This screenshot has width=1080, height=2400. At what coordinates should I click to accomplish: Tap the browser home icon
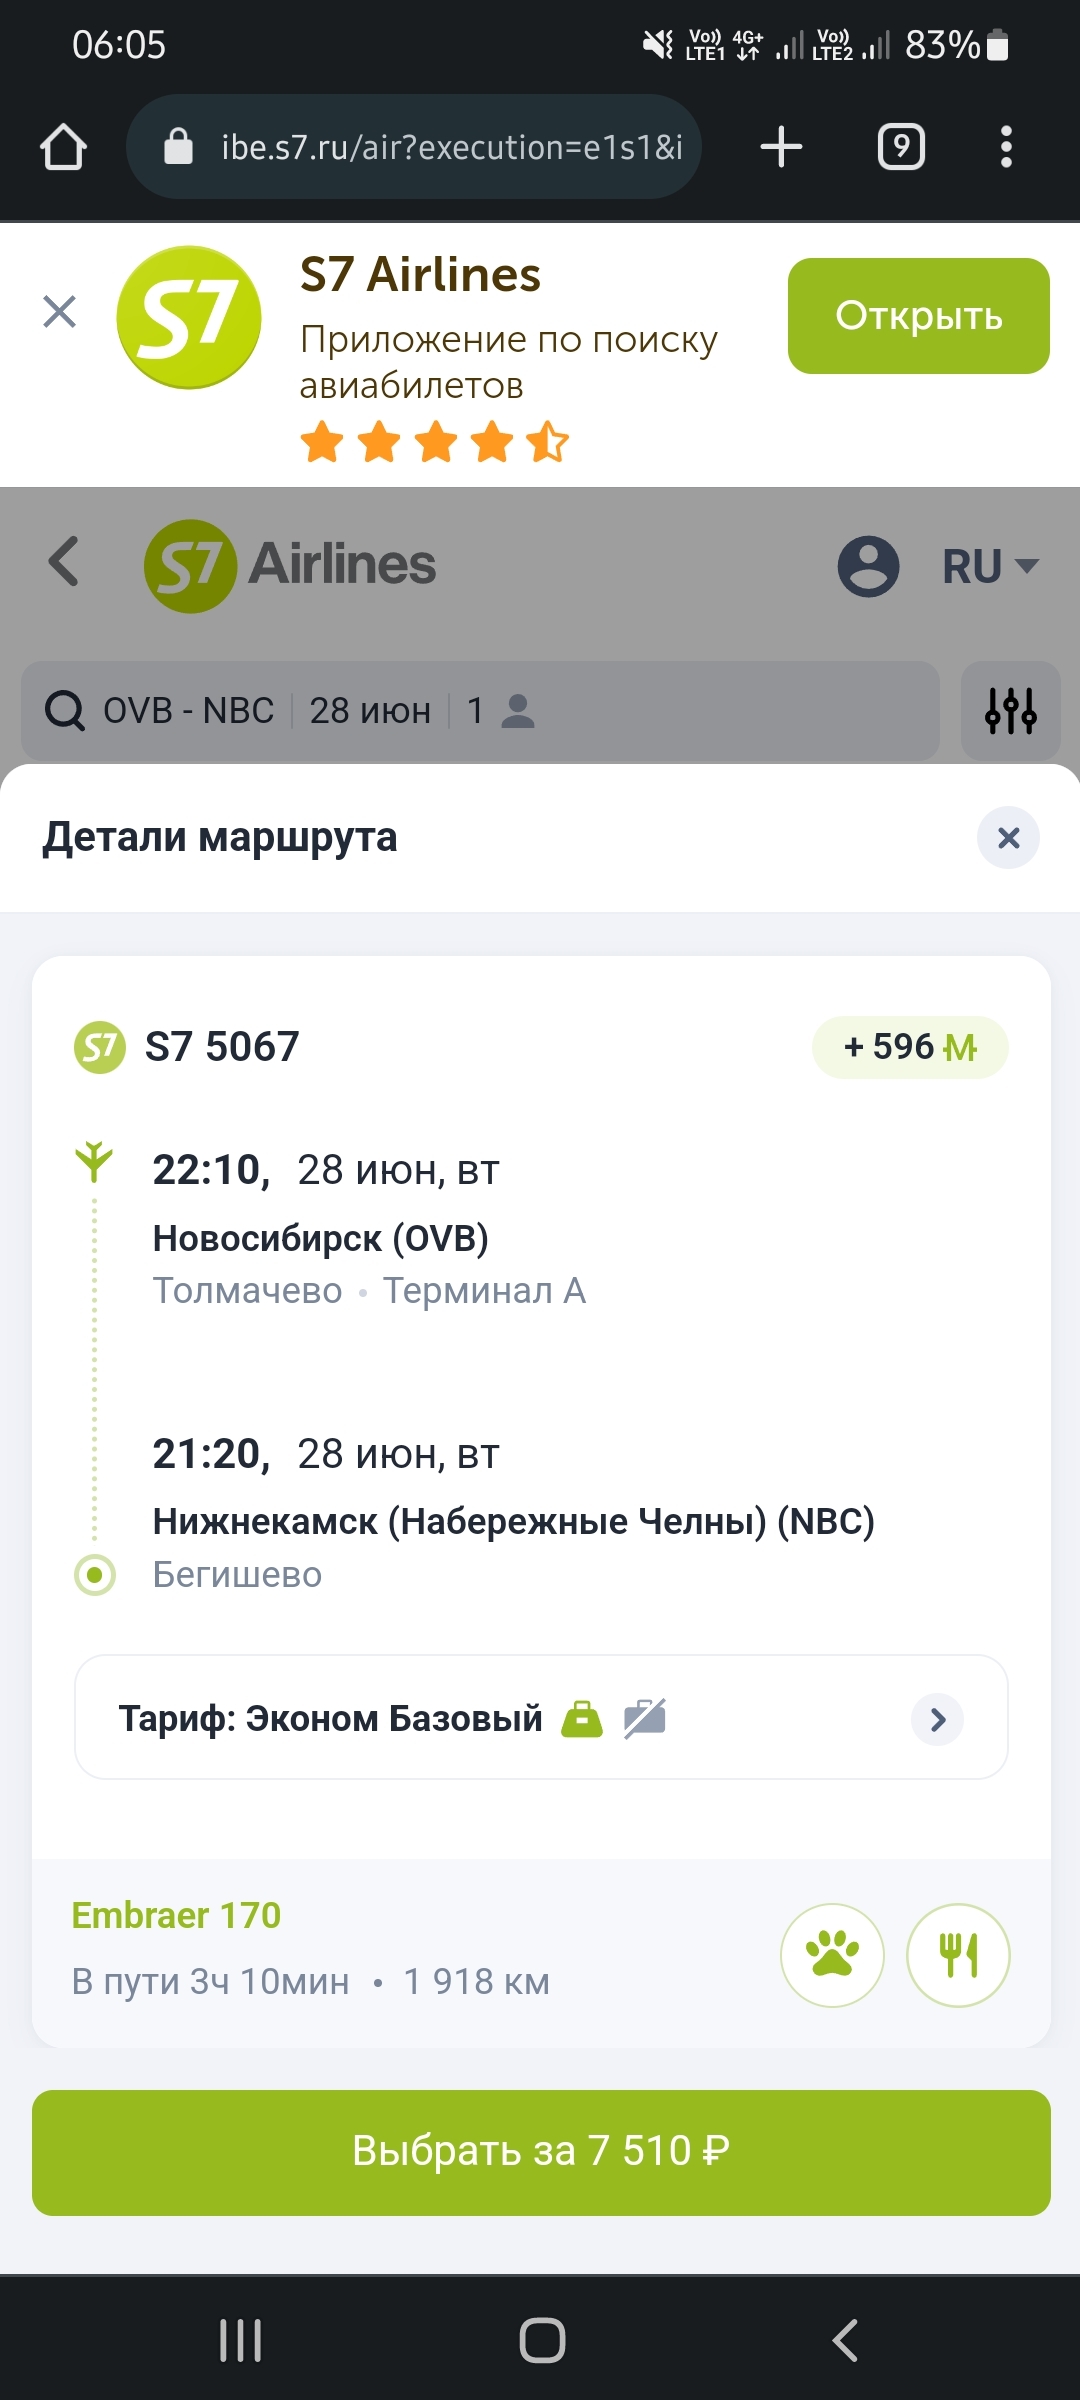pyautogui.click(x=63, y=147)
